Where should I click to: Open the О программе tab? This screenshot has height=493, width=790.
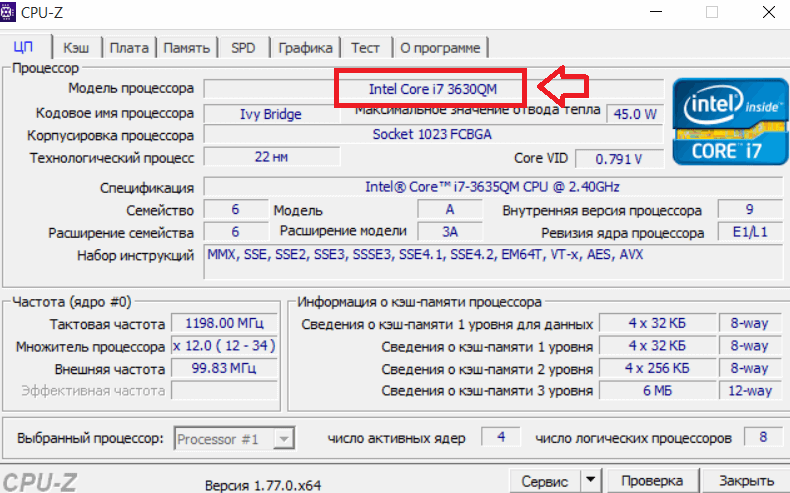(x=440, y=48)
